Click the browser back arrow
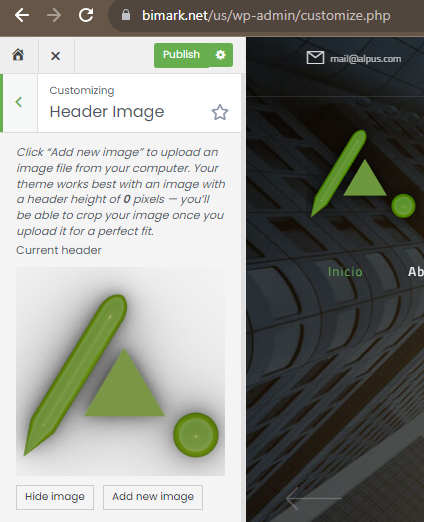The image size is (424, 522). click(22, 15)
